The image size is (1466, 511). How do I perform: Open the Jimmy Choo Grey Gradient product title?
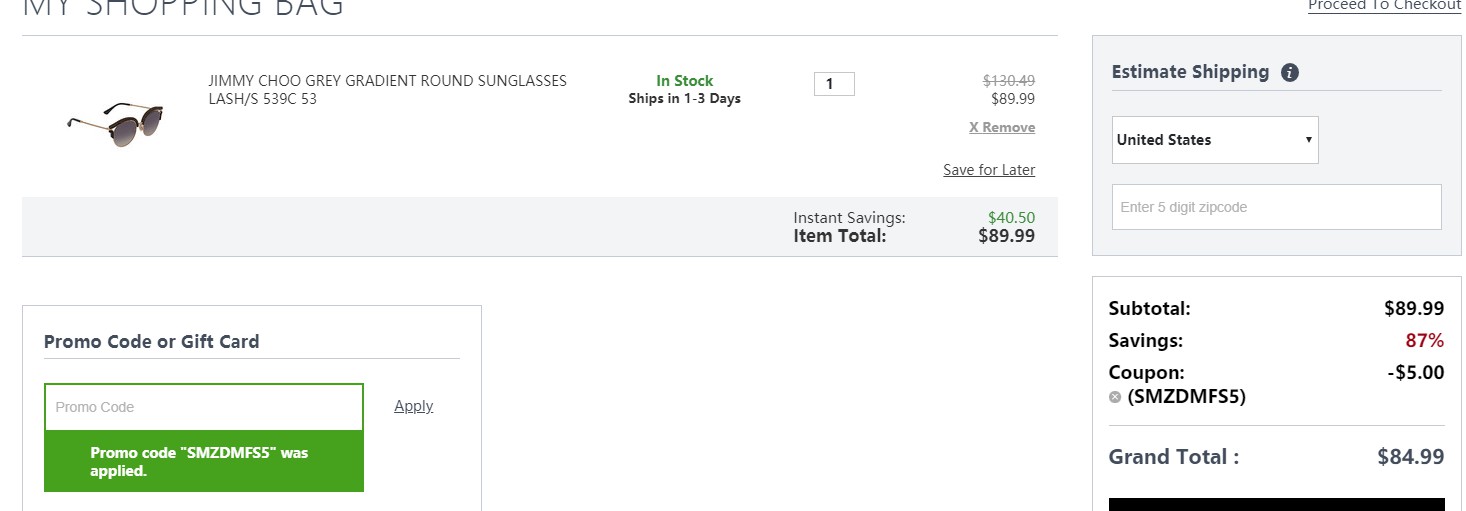pos(387,90)
